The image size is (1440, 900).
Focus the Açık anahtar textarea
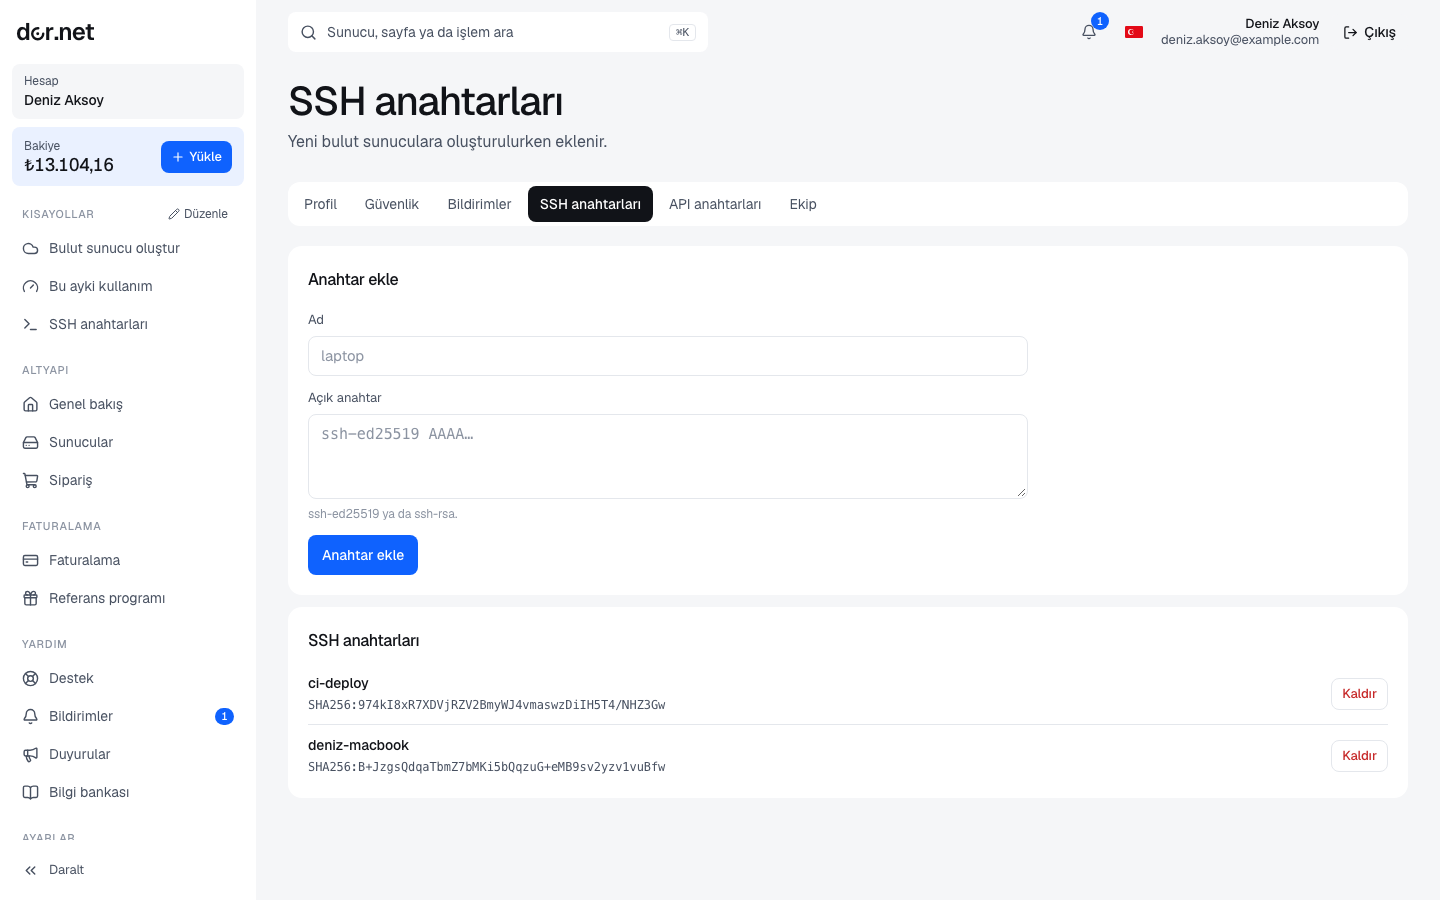tap(668, 456)
